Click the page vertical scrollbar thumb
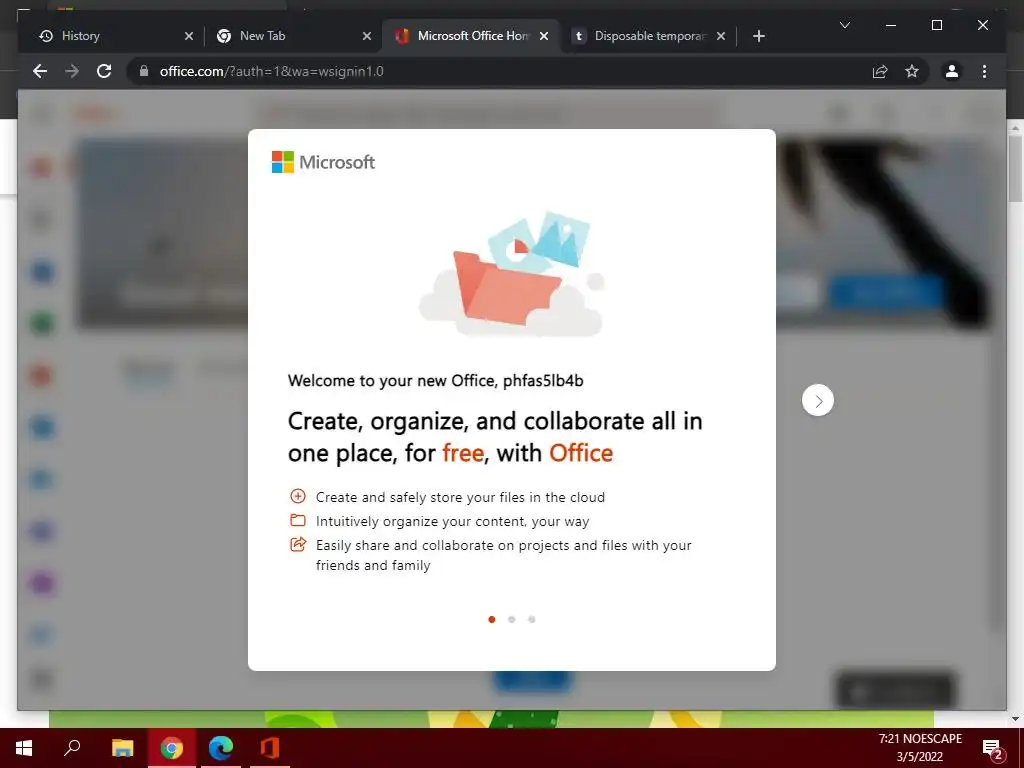Image resolution: width=1024 pixels, height=768 pixels. (1014, 168)
